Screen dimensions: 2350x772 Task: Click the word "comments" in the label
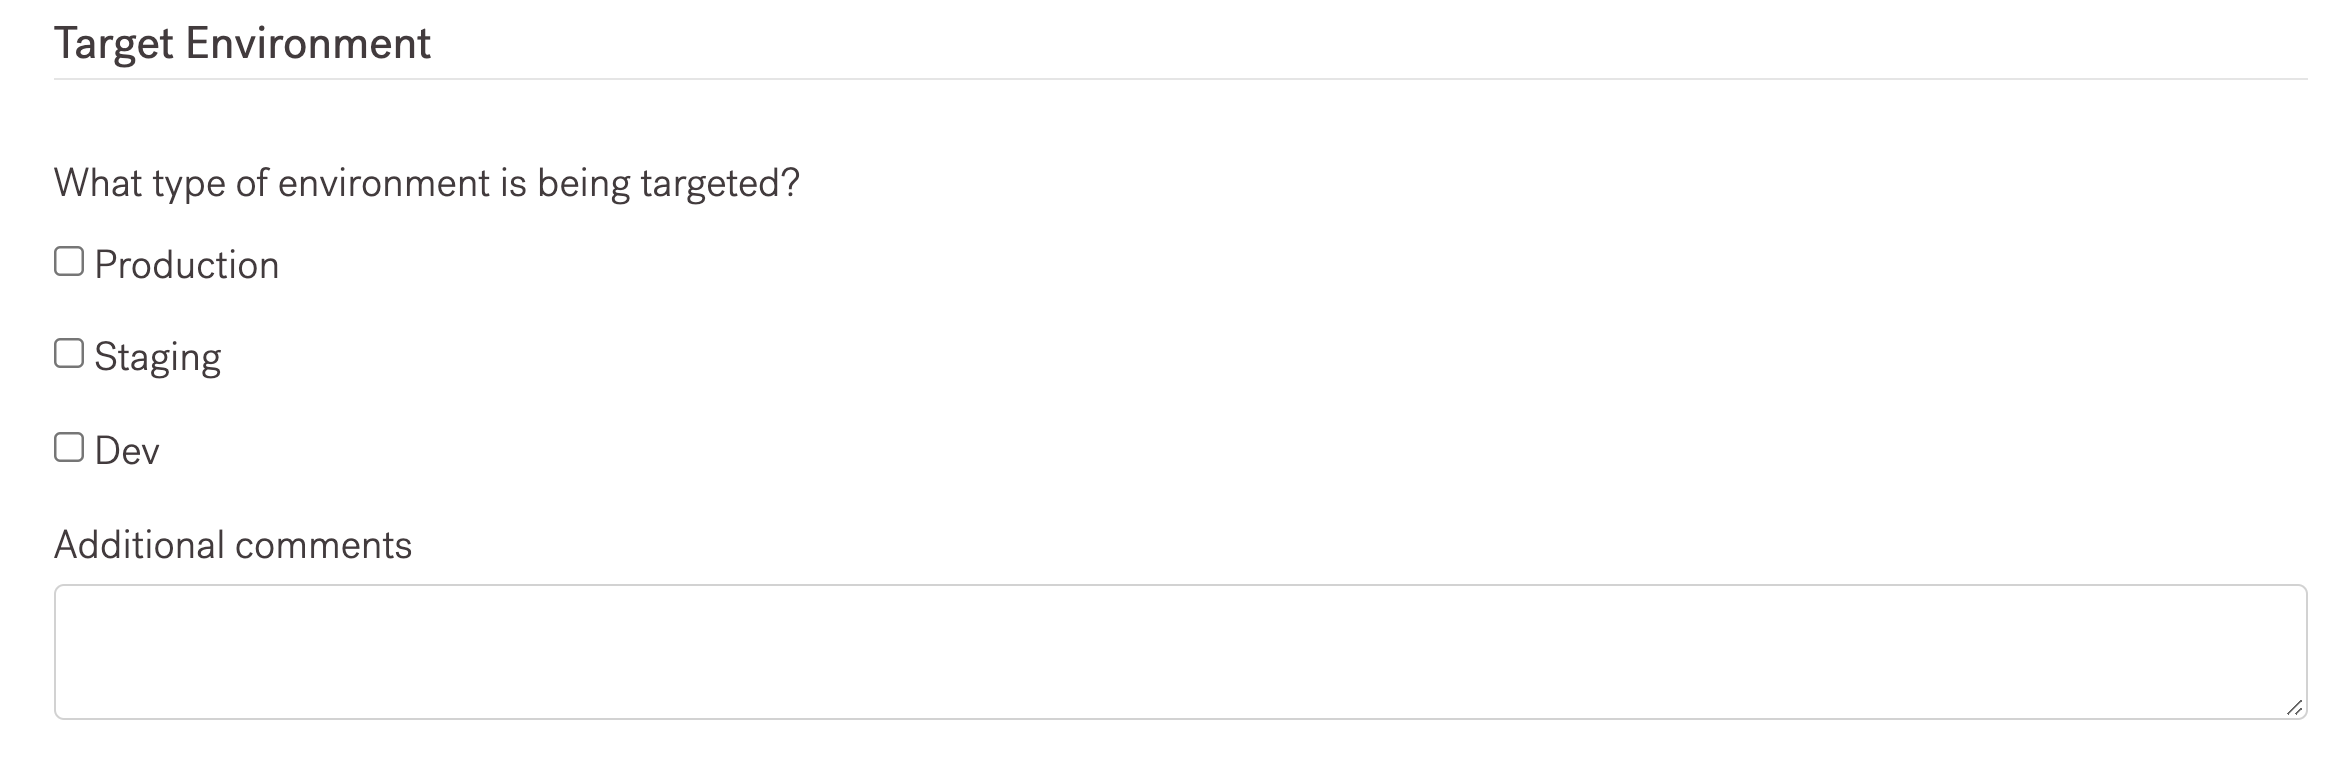coord(323,545)
